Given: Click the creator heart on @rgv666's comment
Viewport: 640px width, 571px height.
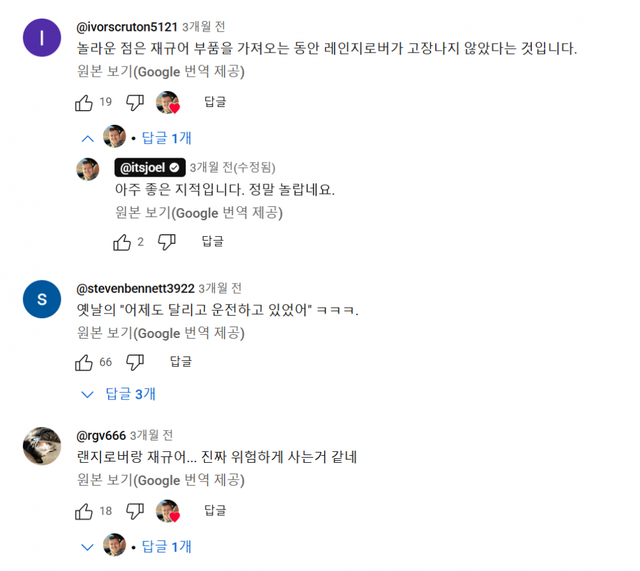Looking at the screenshot, I should point(167,512).
